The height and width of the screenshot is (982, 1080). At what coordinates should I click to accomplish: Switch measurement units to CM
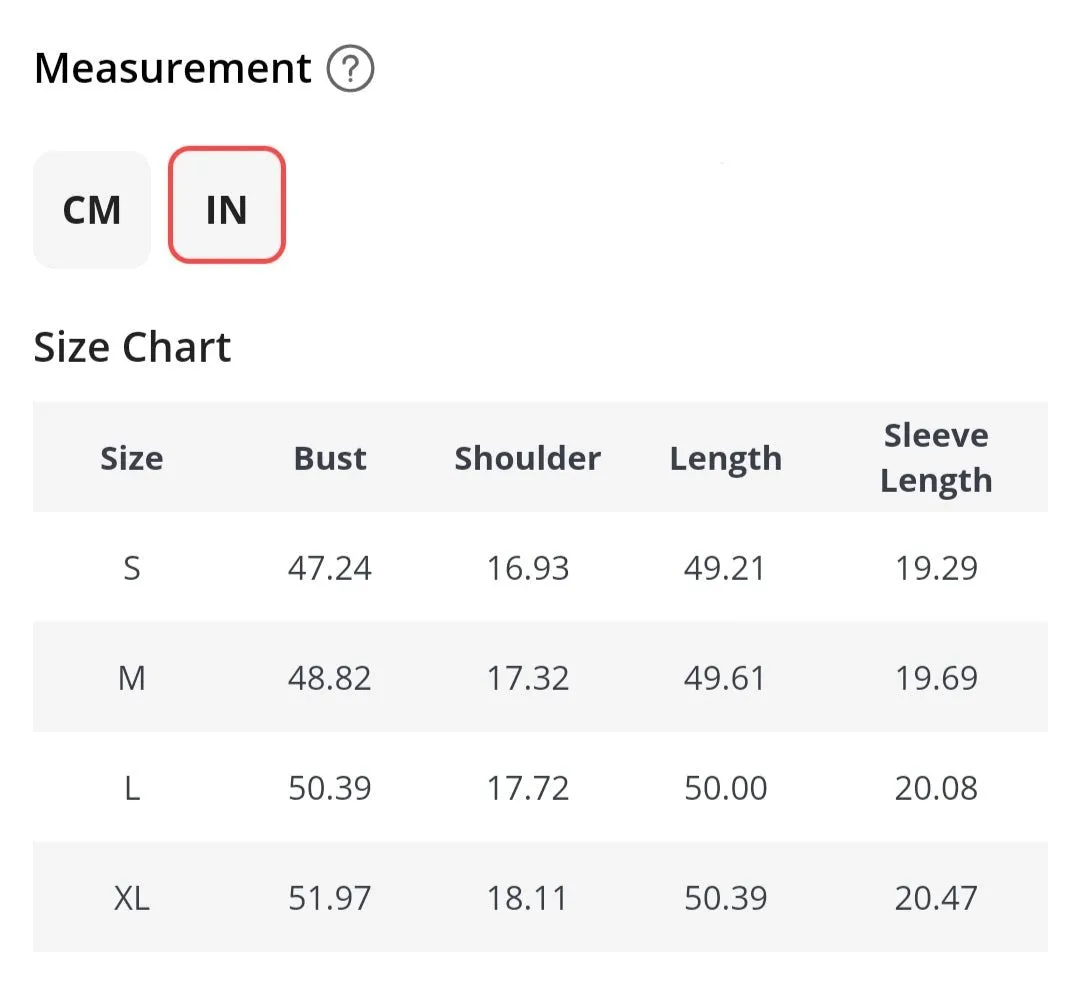[x=92, y=209]
